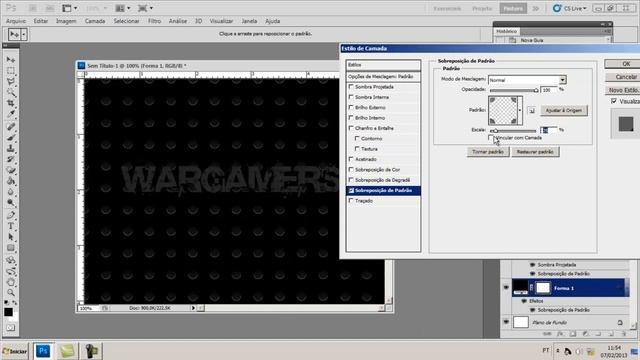The width and height of the screenshot is (640, 360).
Task: Click the Iniciar start button
Action: point(15,351)
